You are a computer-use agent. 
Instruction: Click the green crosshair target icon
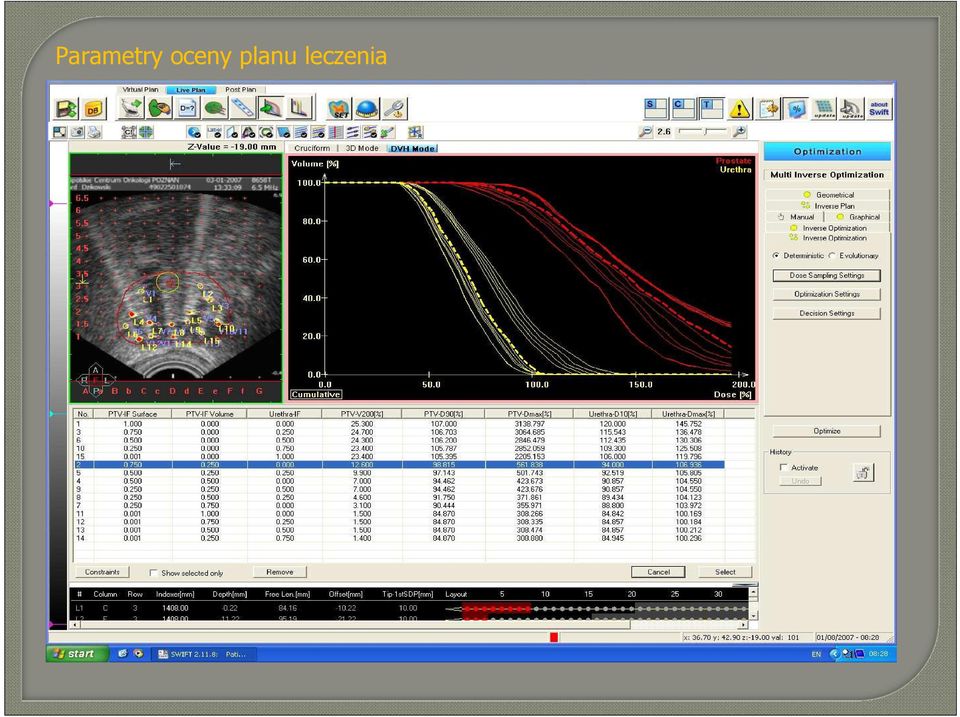pyautogui.click(x=146, y=132)
